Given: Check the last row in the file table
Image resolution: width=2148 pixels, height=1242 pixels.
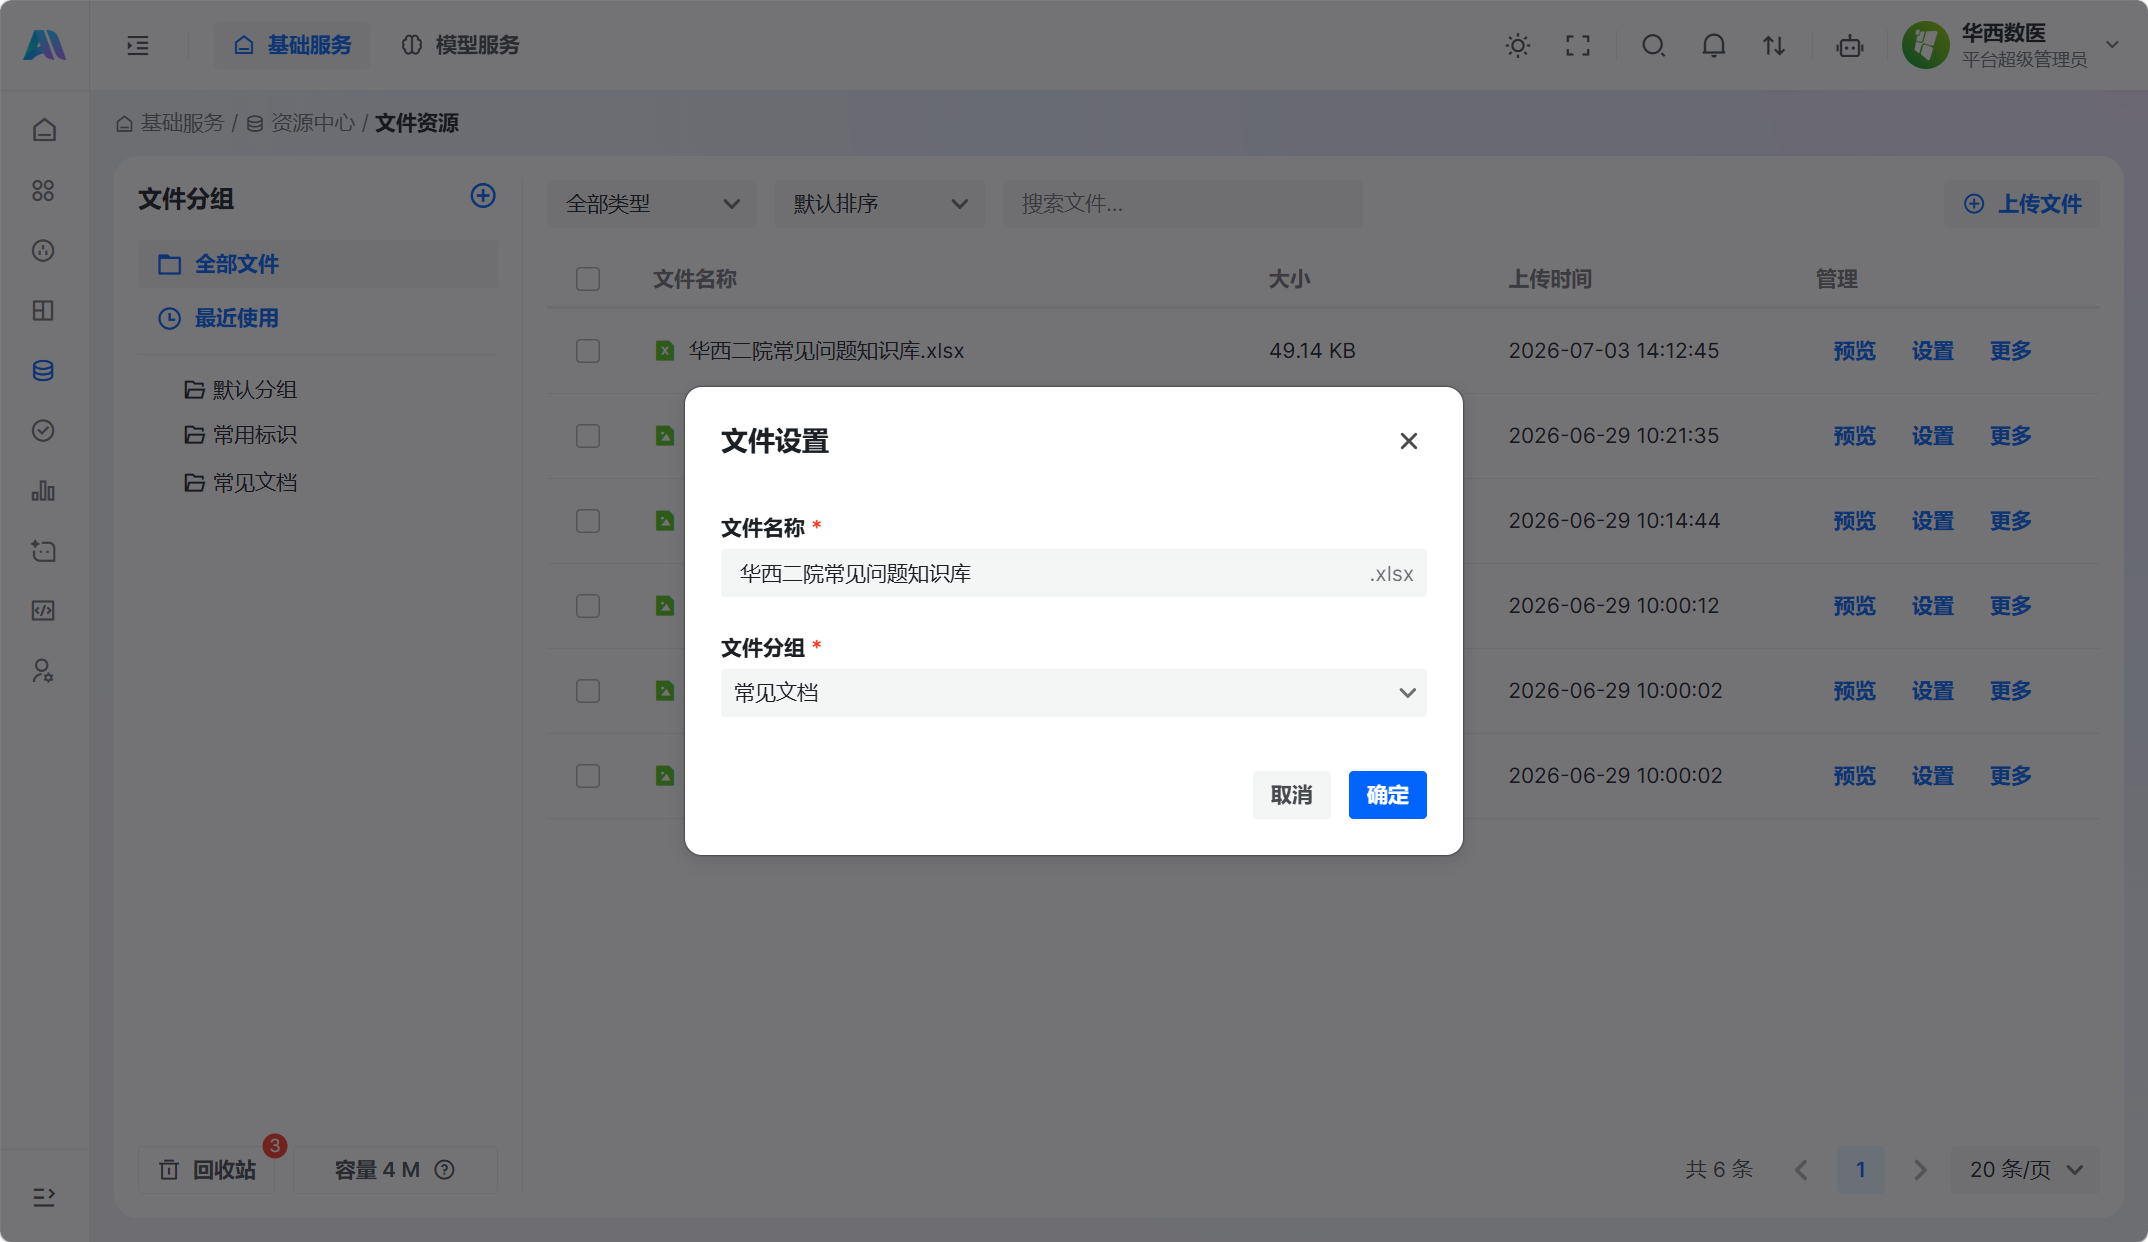Looking at the screenshot, I should (x=588, y=776).
